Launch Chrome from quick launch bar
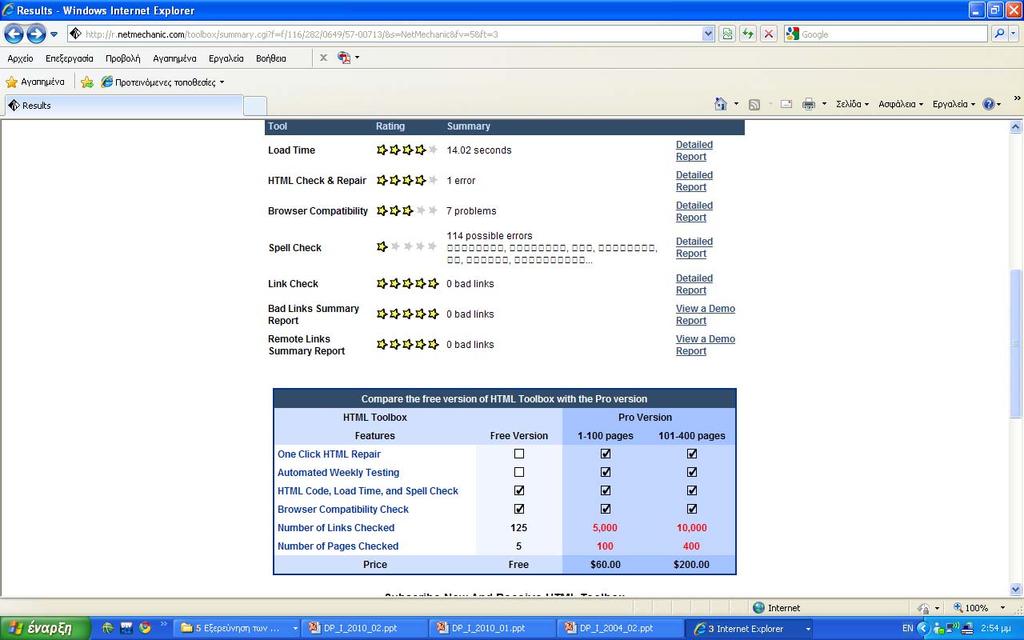This screenshot has width=1024, height=640. tap(145, 628)
